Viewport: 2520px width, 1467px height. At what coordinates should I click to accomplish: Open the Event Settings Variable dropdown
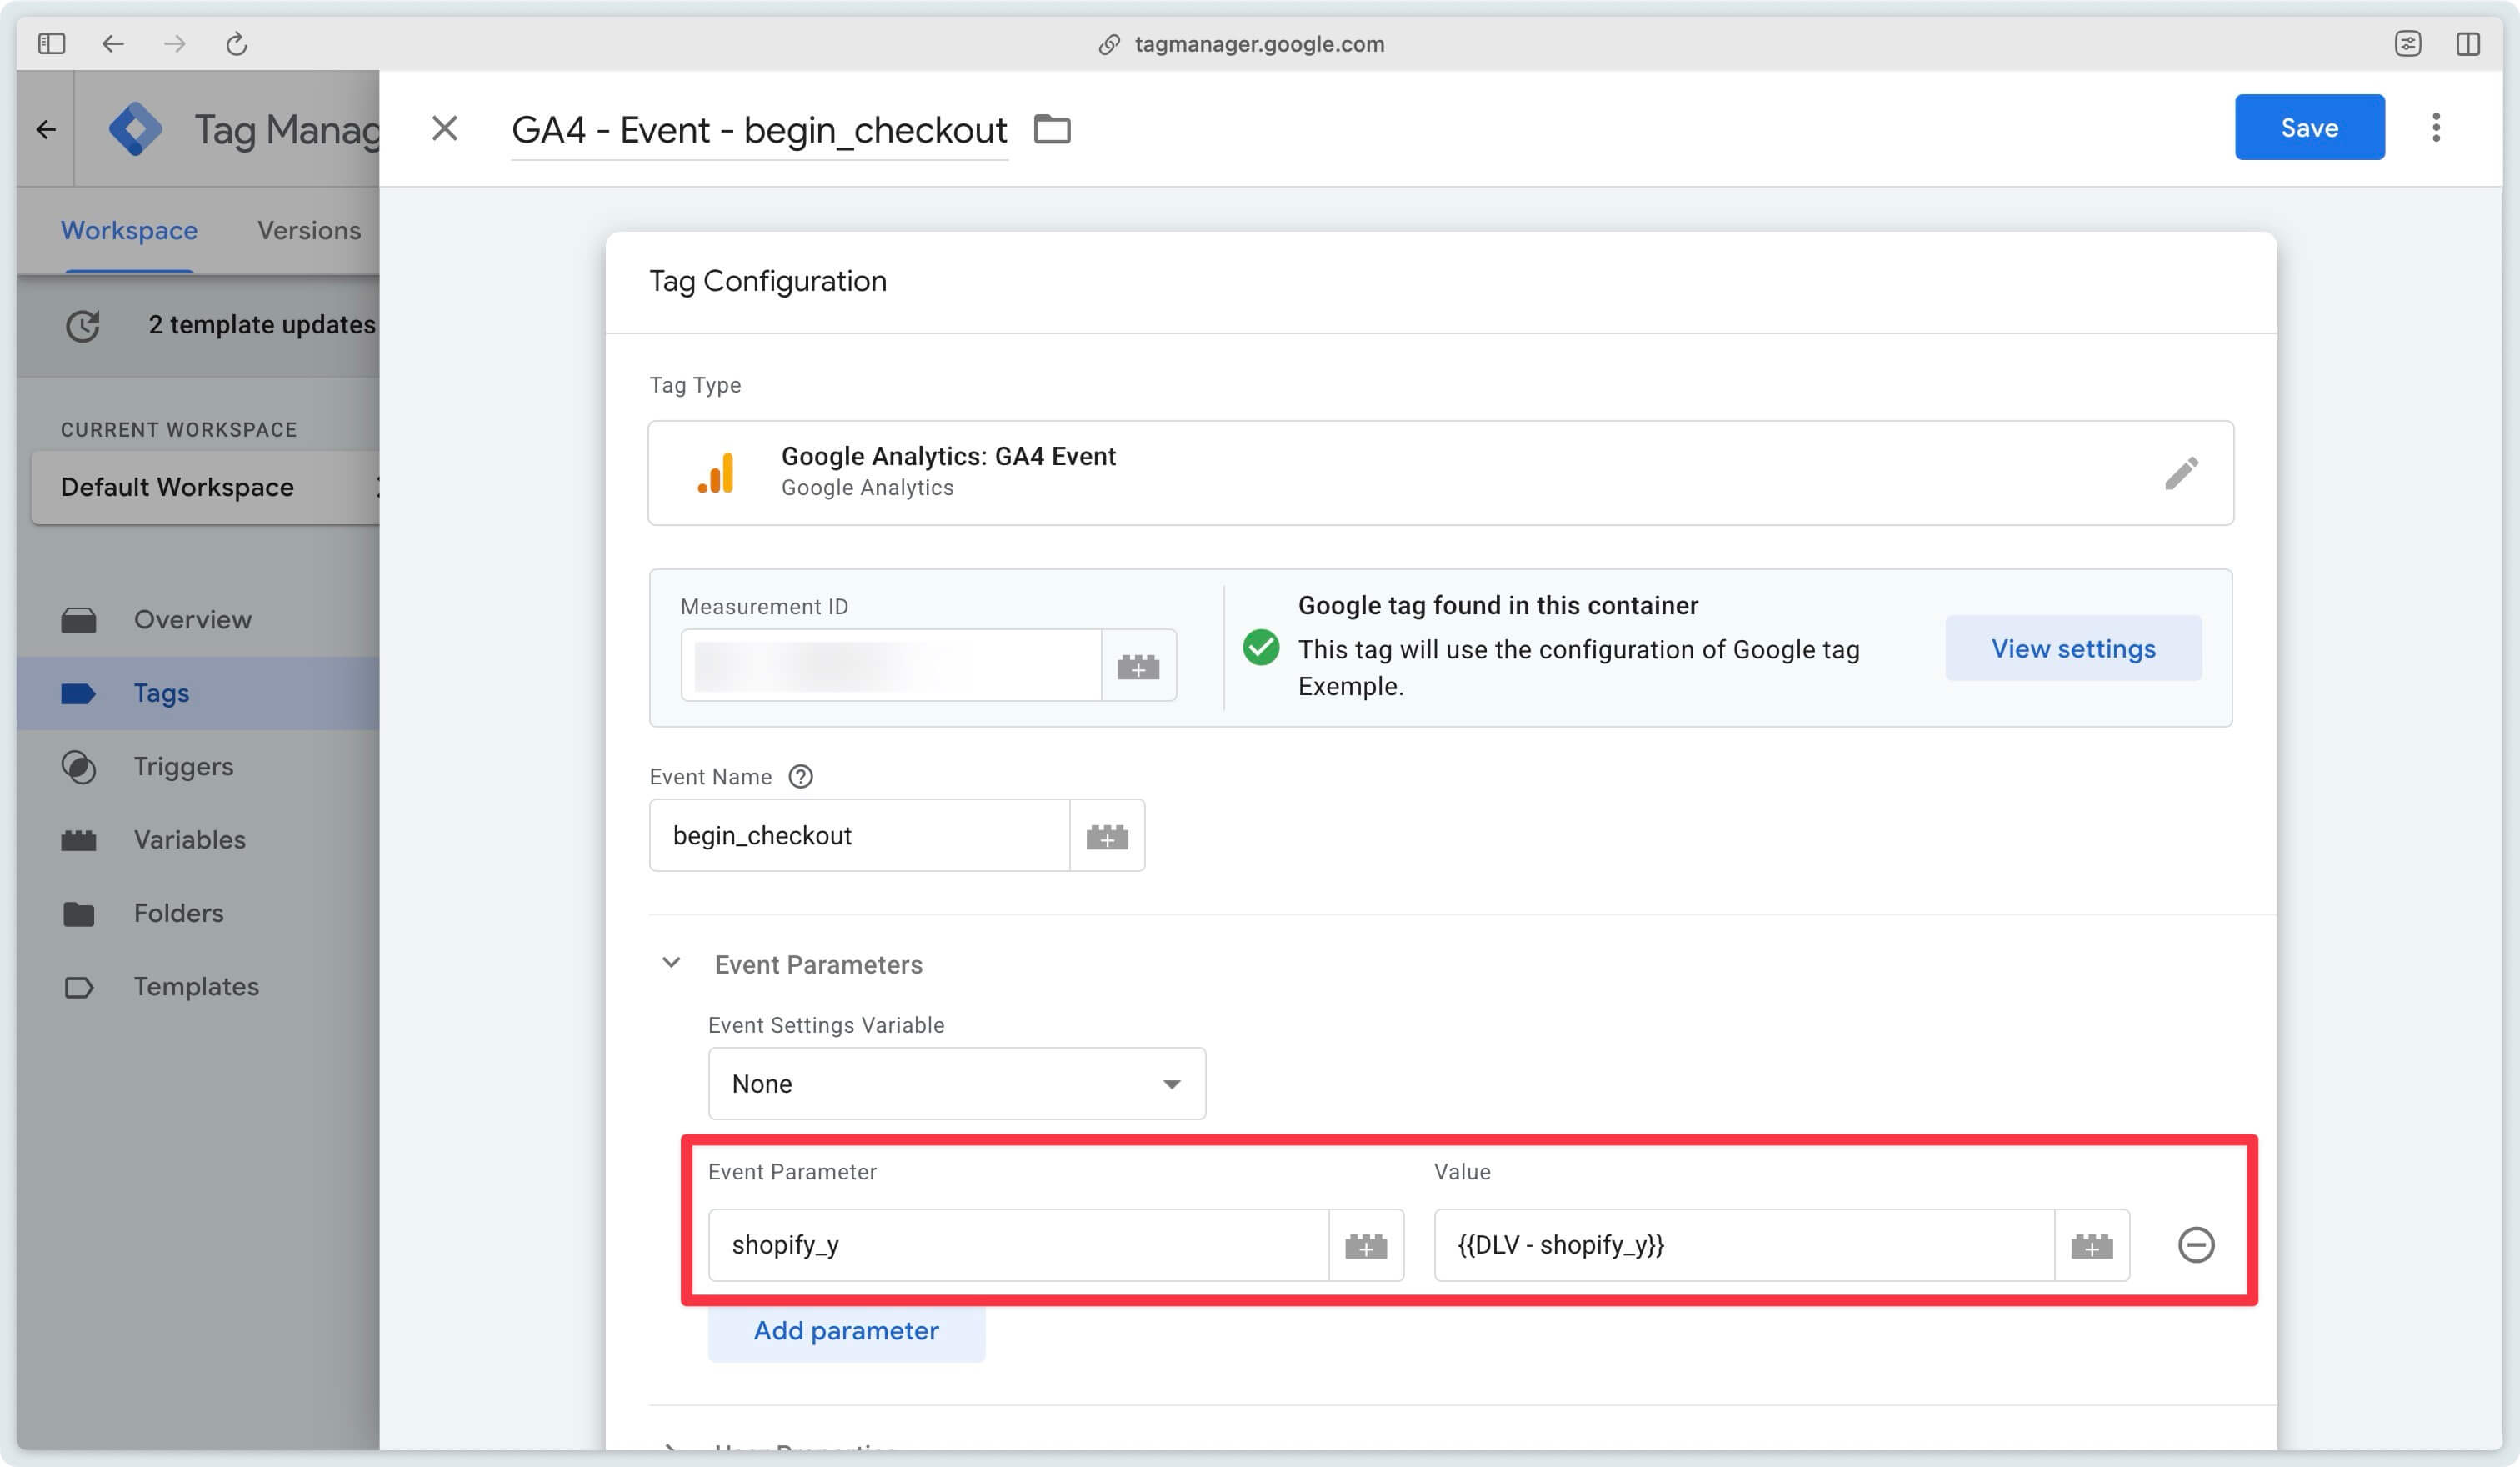(x=957, y=1084)
